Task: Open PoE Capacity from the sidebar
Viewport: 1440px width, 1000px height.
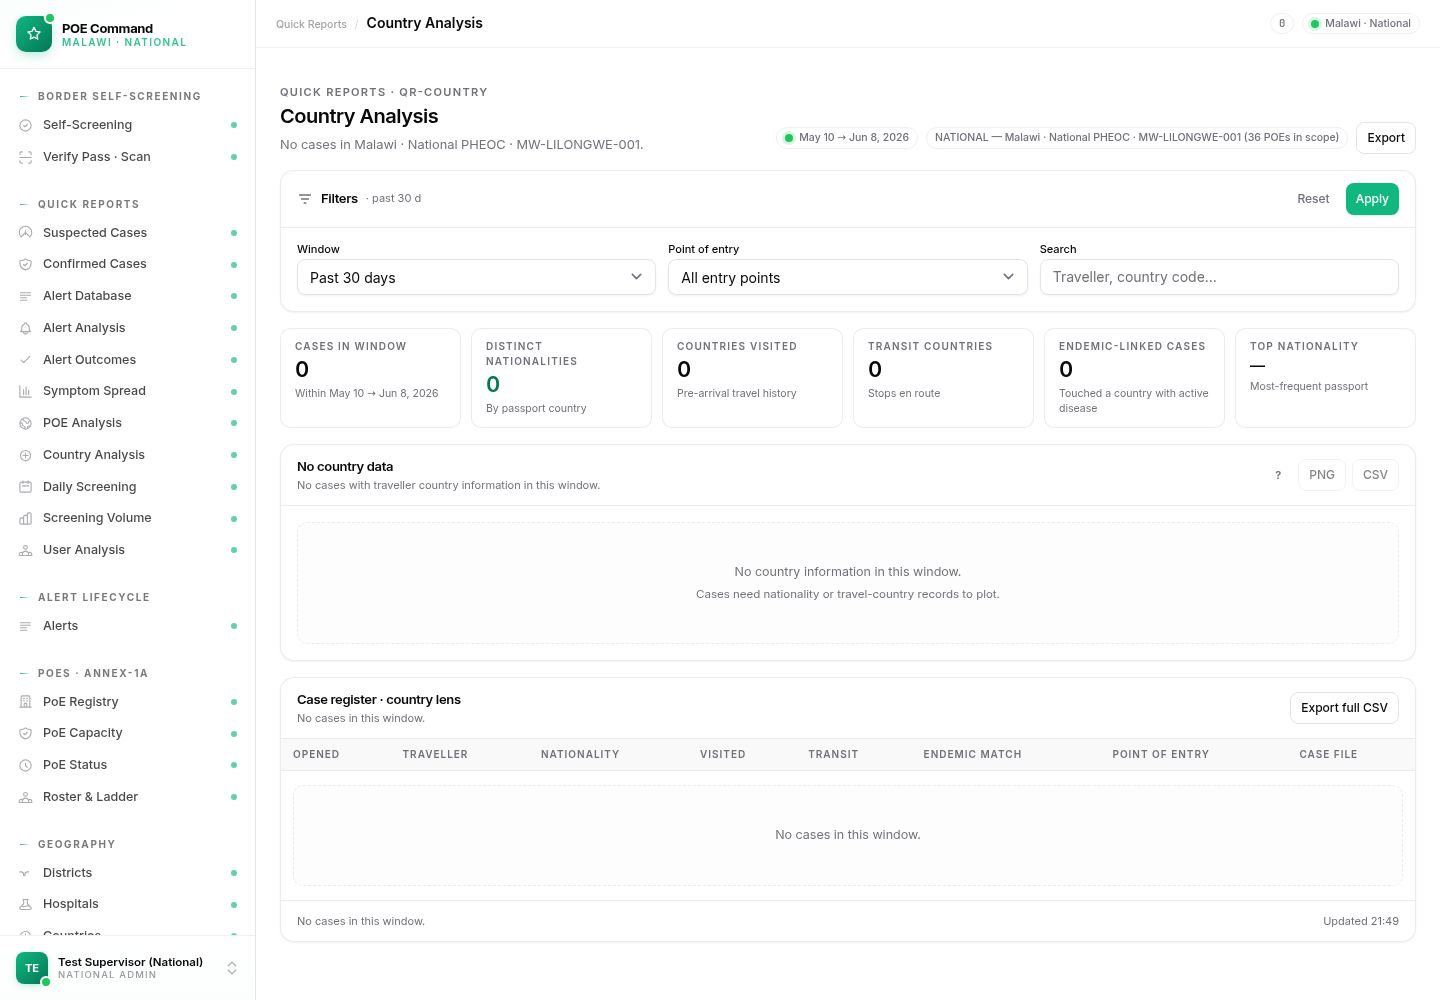Action: 128,733
